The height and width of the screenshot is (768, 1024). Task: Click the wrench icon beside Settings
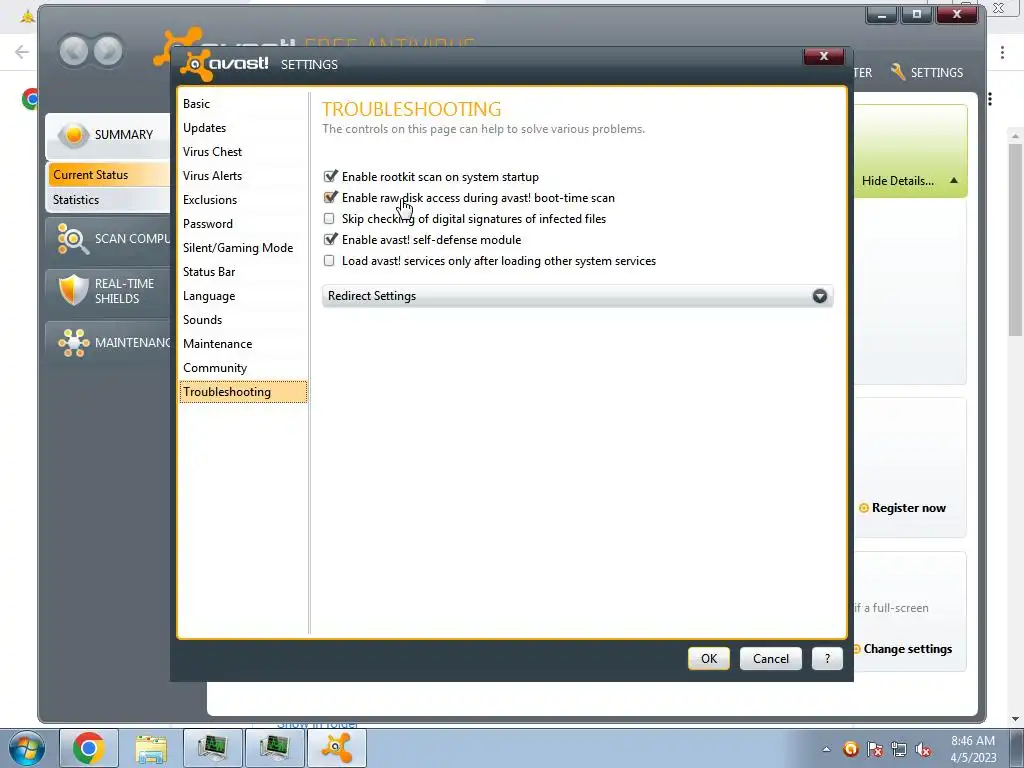(898, 72)
